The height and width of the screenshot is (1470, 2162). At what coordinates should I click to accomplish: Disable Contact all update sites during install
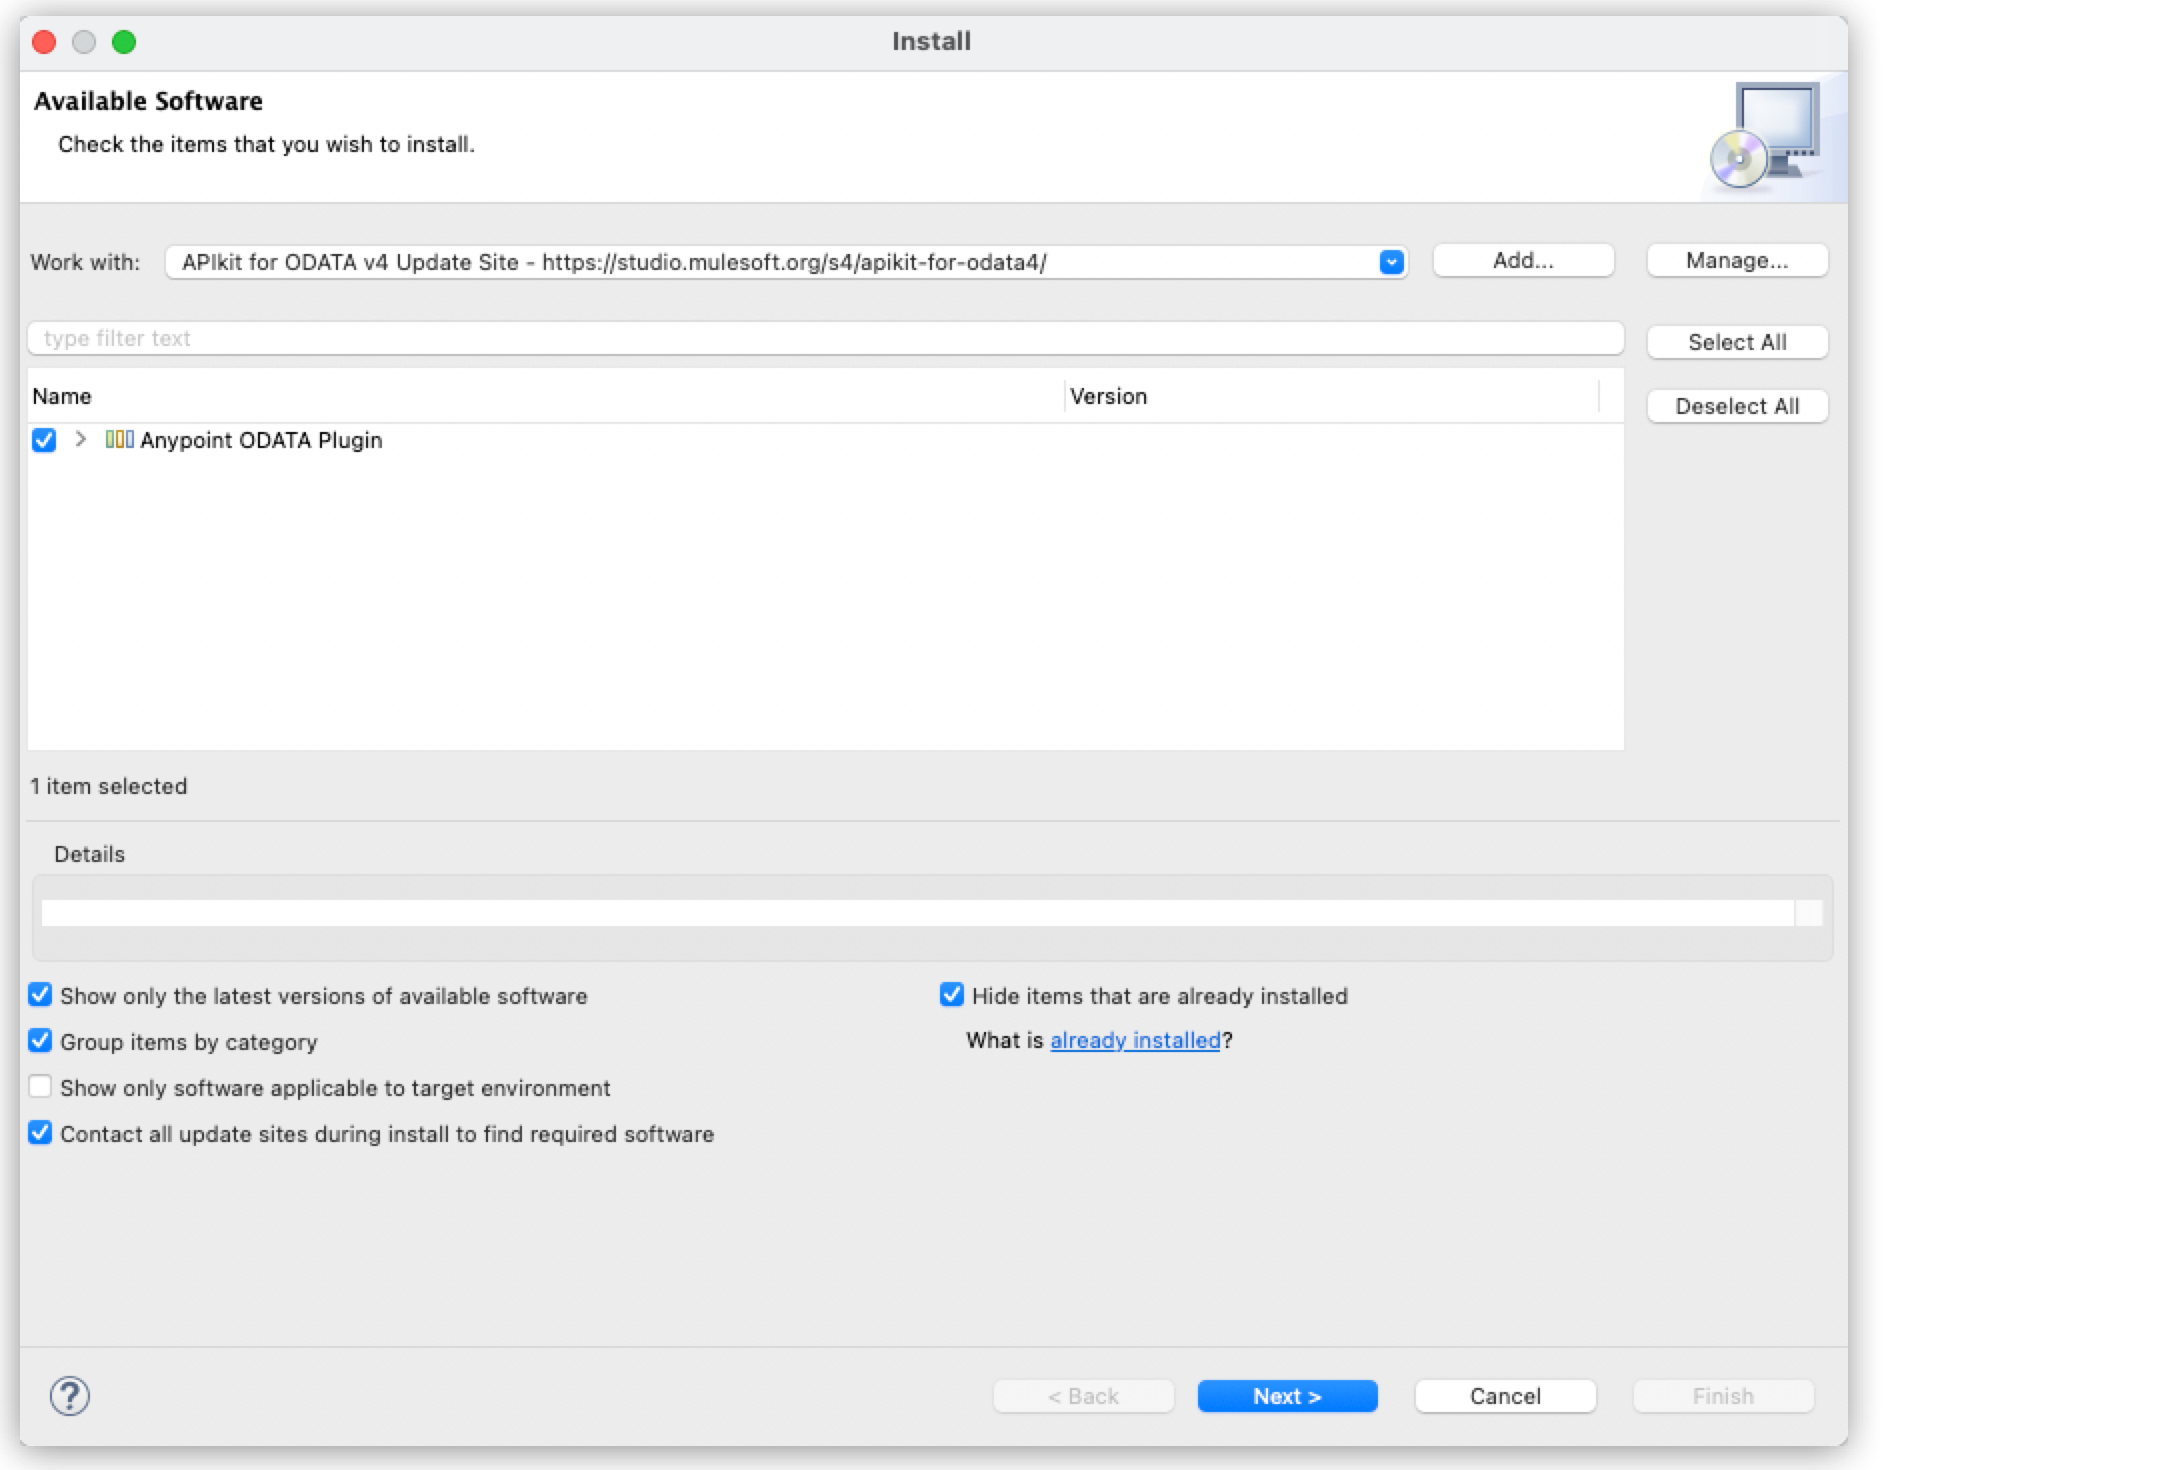click(x=40, y=1133)
